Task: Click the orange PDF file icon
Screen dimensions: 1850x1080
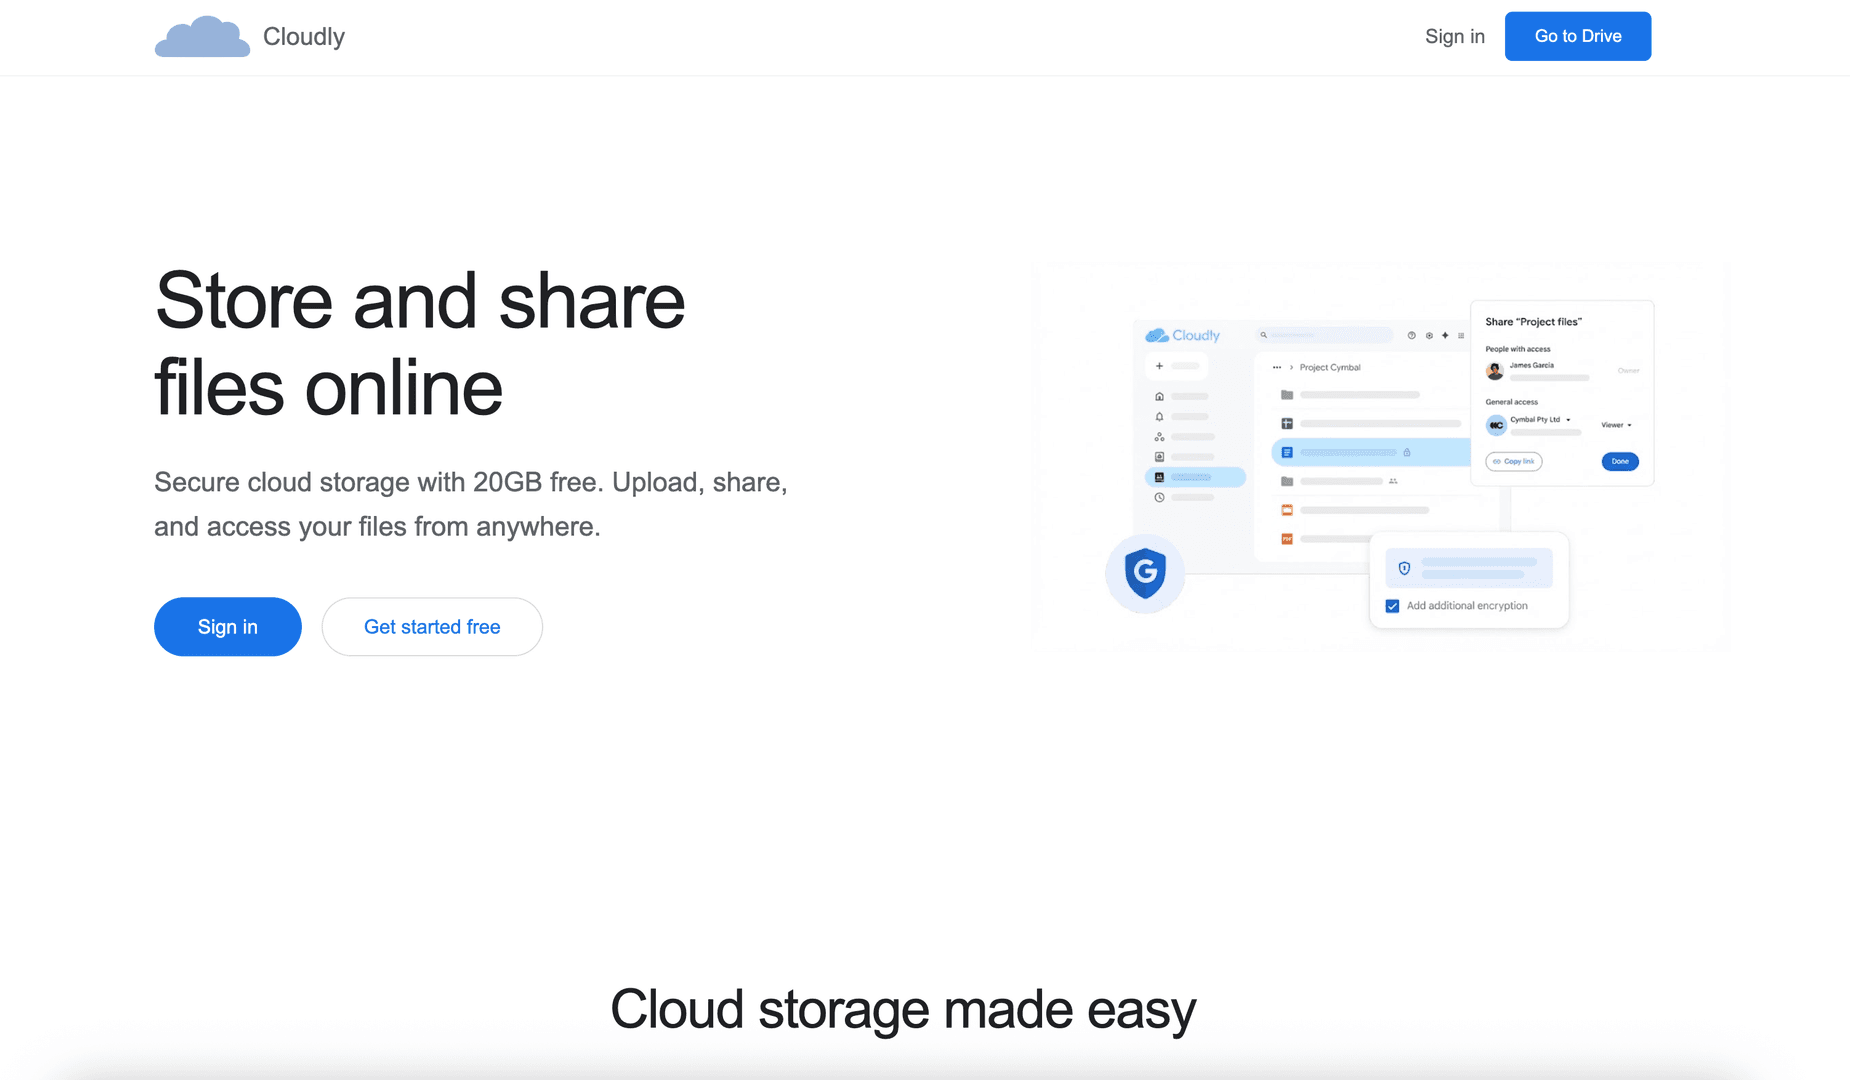Action: tap(1287, 539)
